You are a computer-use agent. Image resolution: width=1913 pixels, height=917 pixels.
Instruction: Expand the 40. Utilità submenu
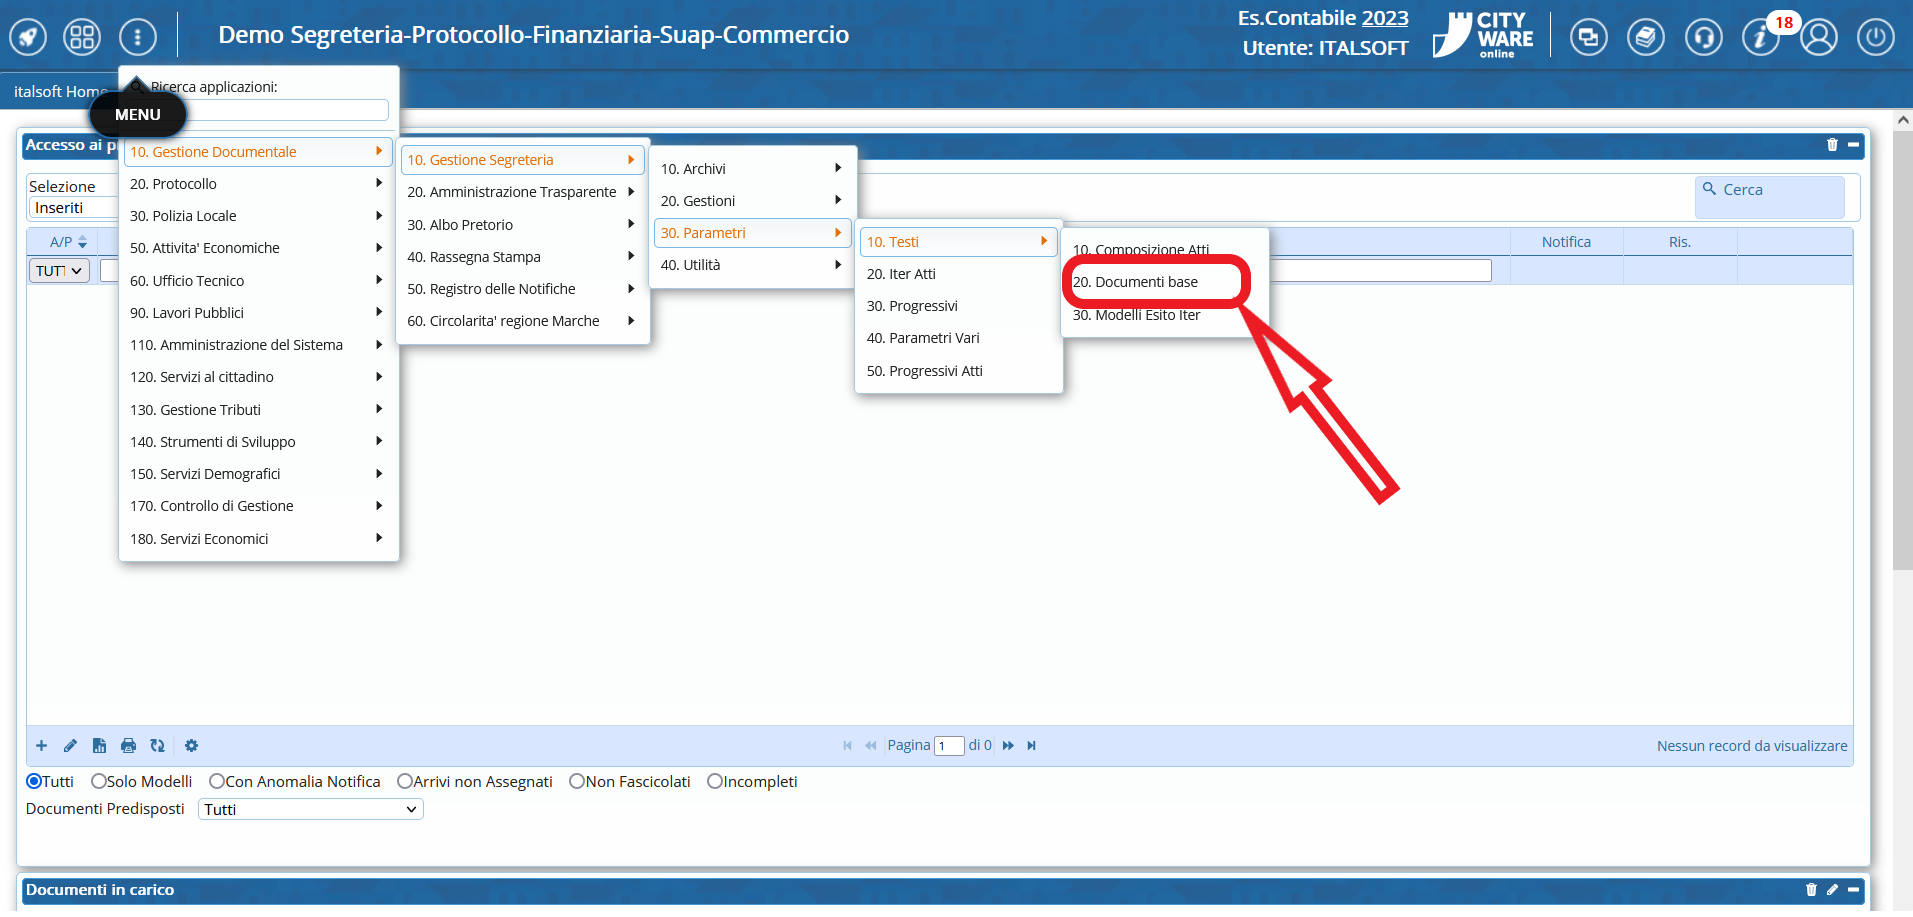click(752, 265)
